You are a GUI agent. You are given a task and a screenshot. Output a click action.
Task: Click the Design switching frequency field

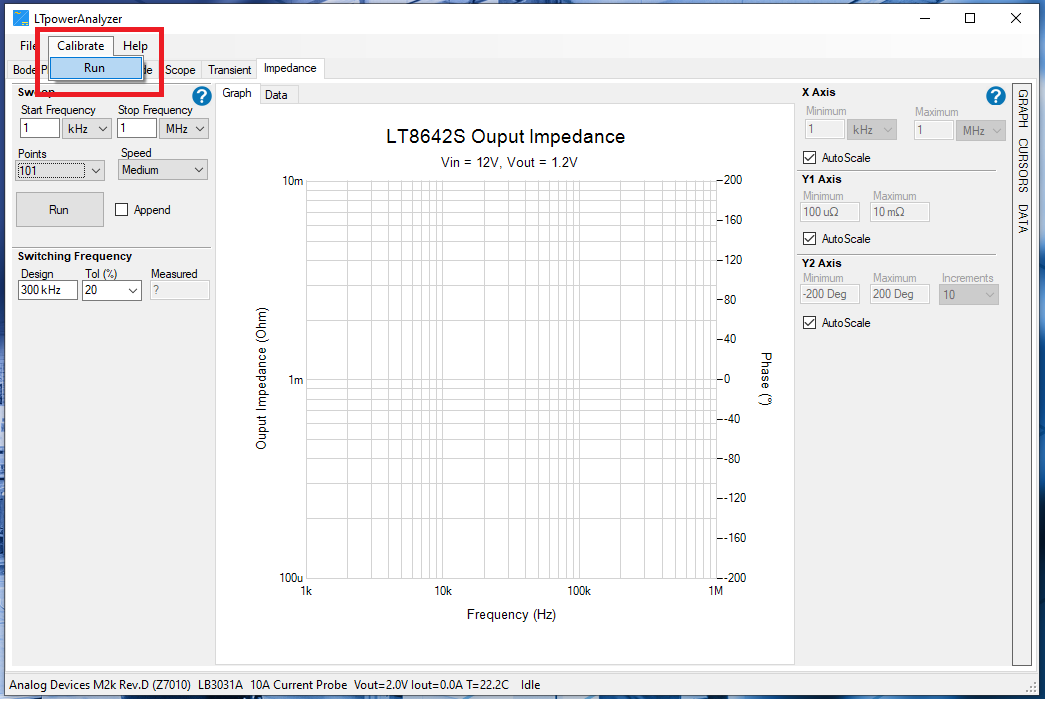(x=46, y=290)
